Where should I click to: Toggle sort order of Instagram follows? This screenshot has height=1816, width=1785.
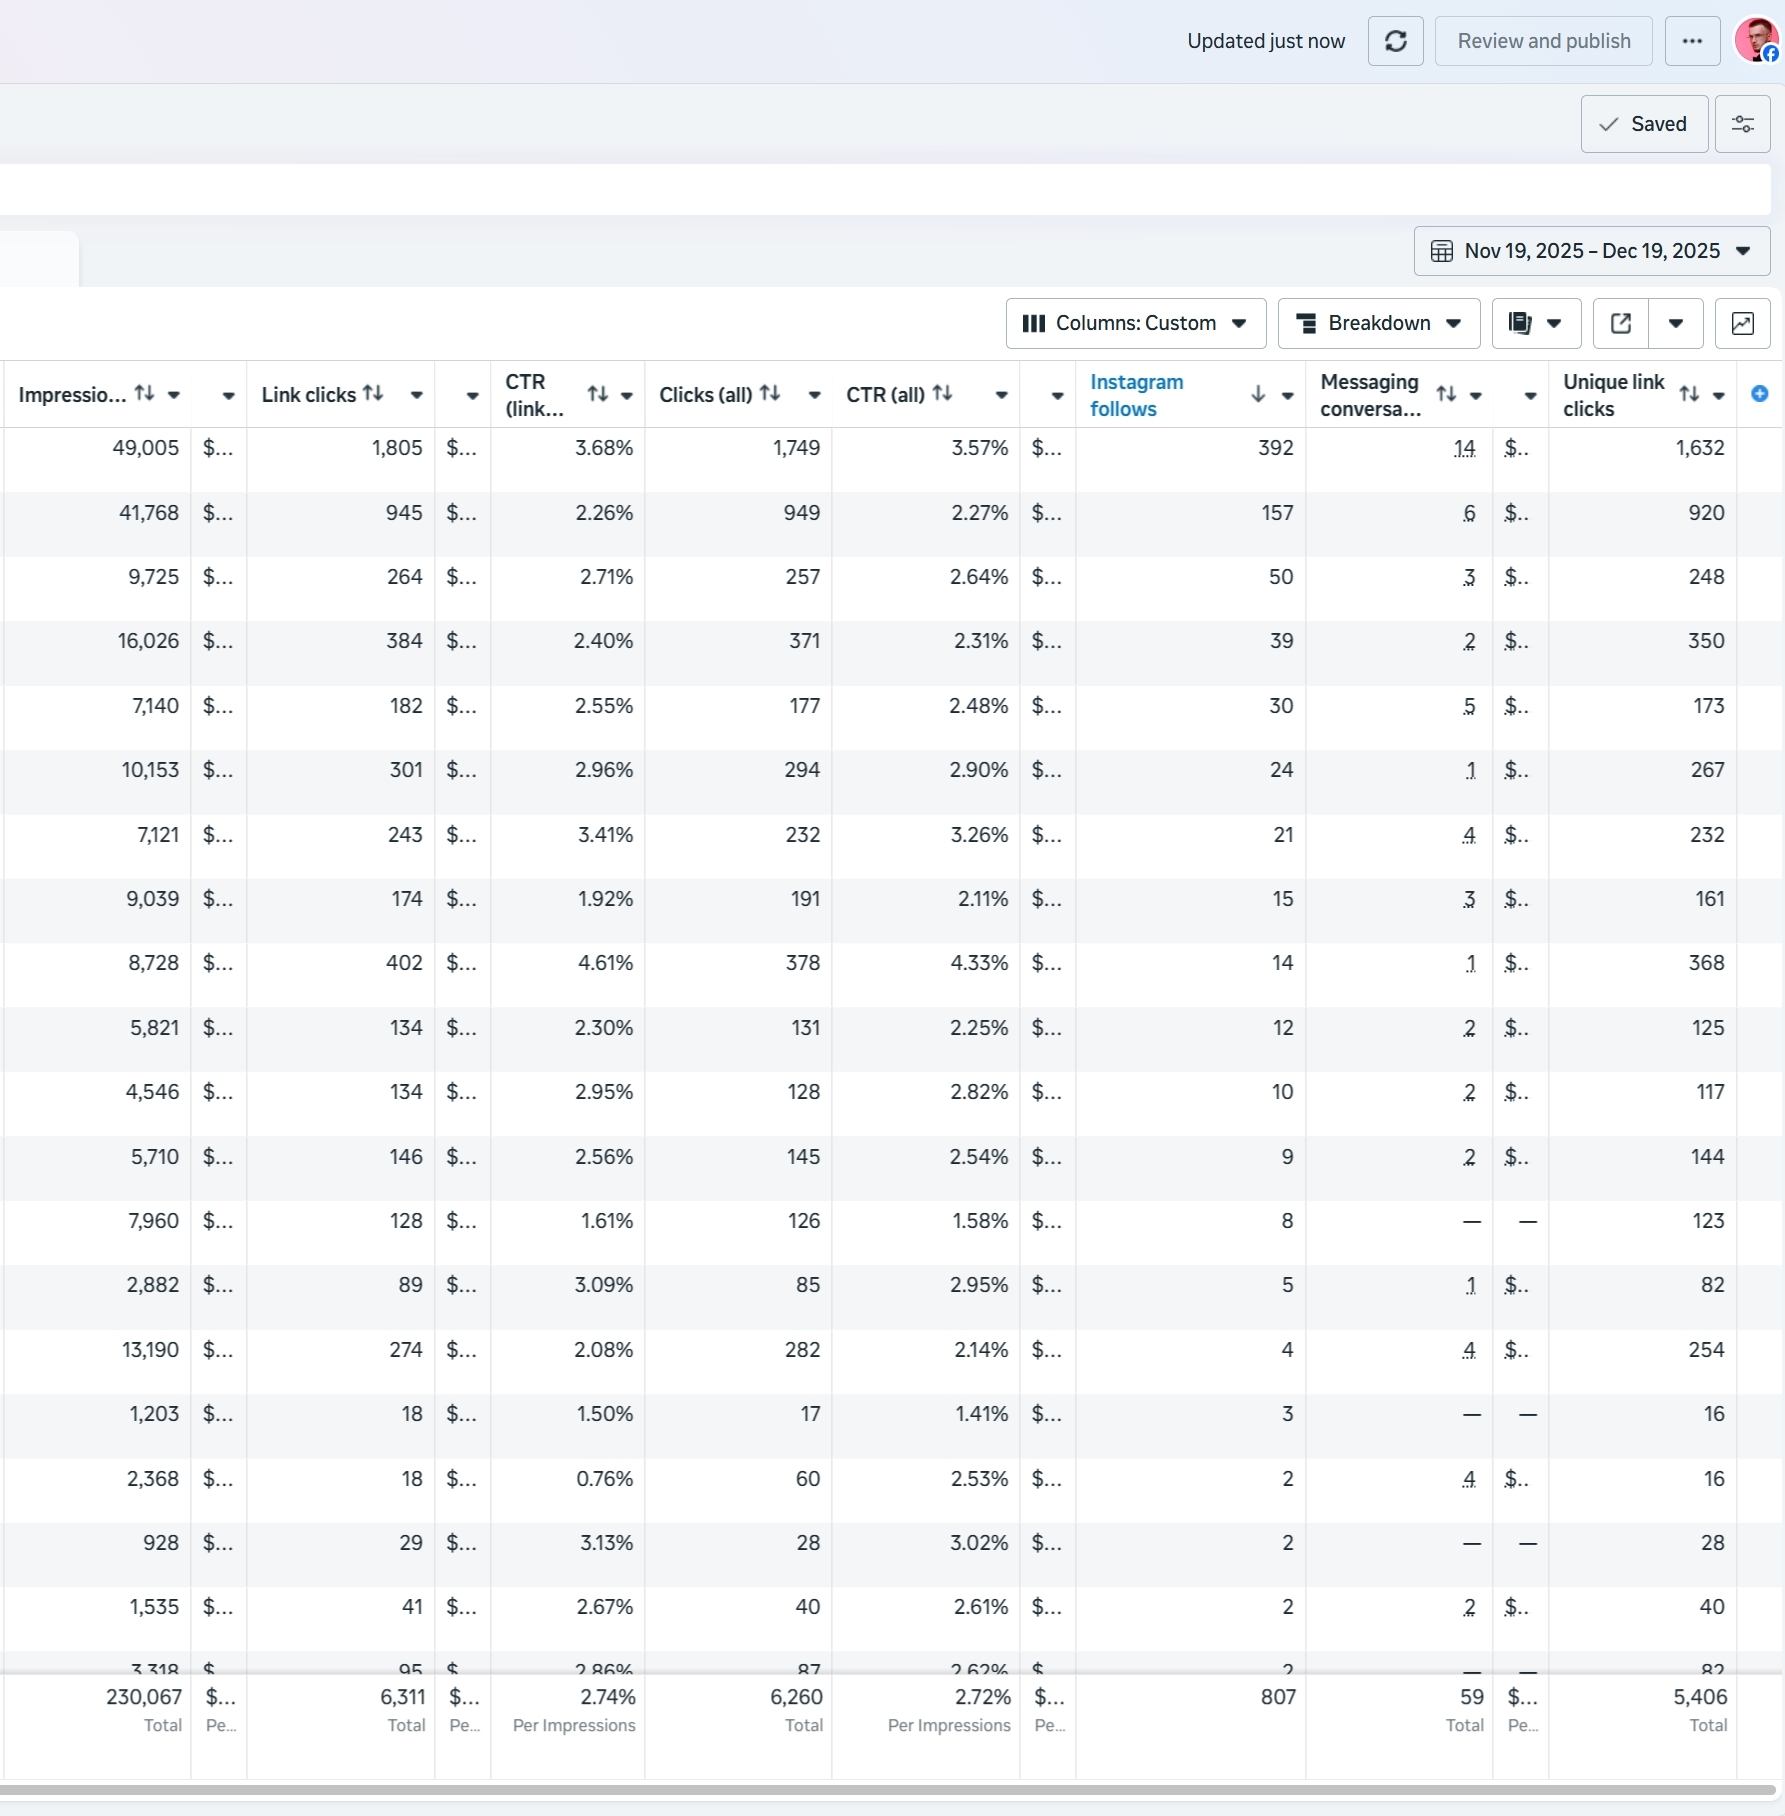1258,395
